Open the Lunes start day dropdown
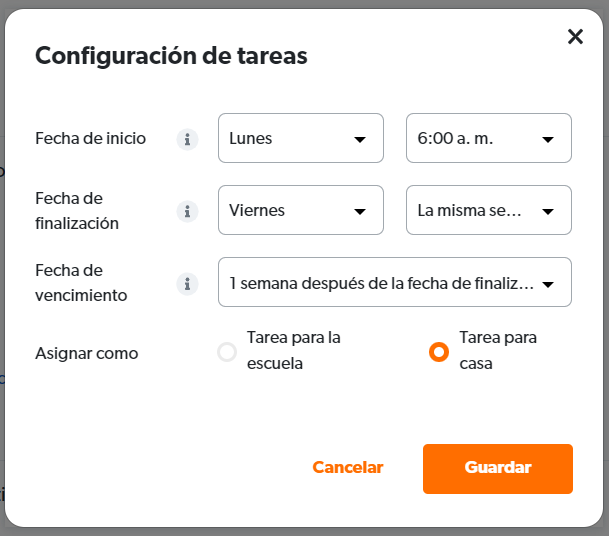Image resolution: width=609 pixels, height=536 pixels. [301, 138]
